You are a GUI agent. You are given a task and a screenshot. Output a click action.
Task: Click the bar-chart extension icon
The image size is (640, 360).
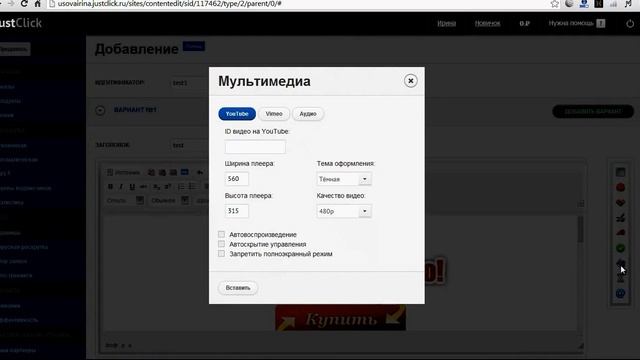coord(613,4)
